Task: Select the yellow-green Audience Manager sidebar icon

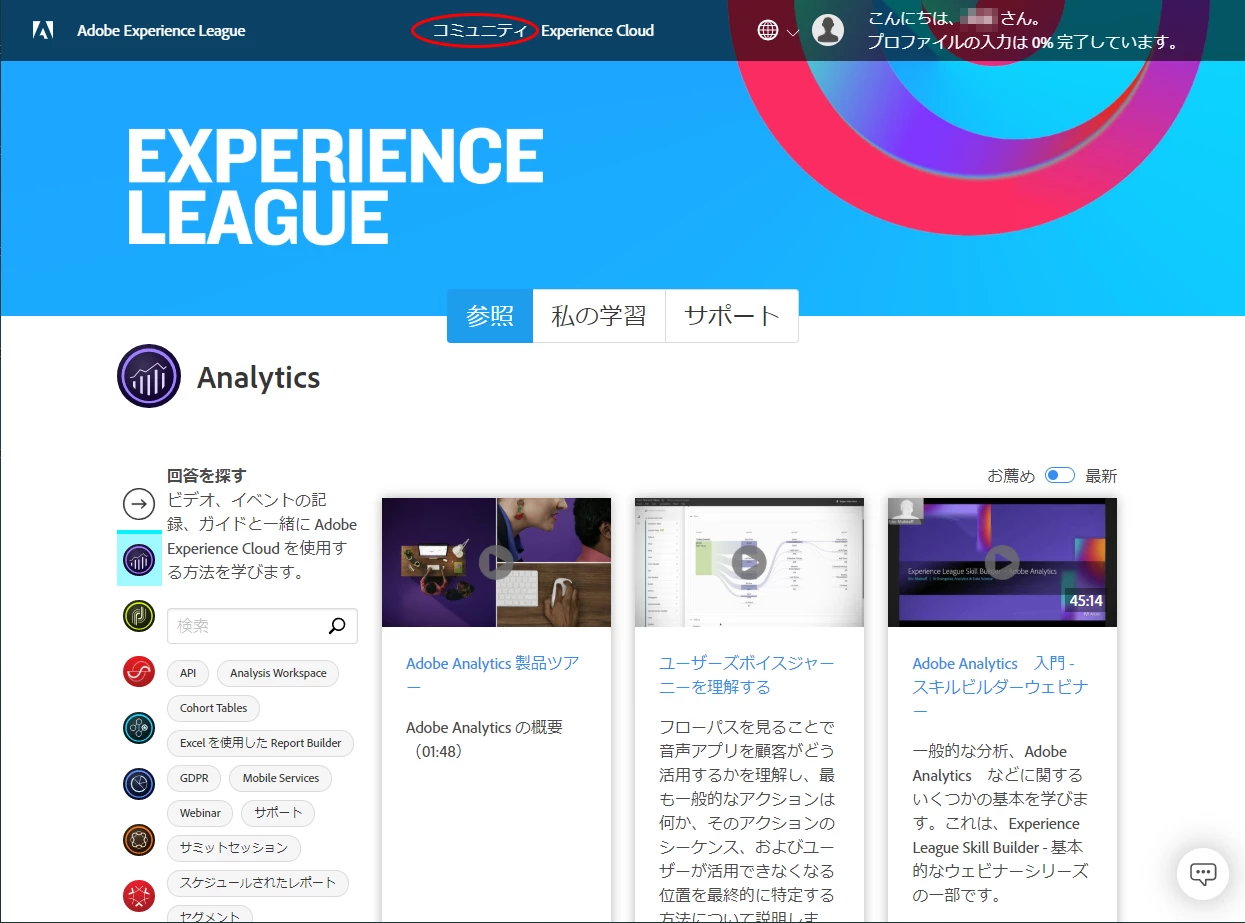Action: [139, 616]
